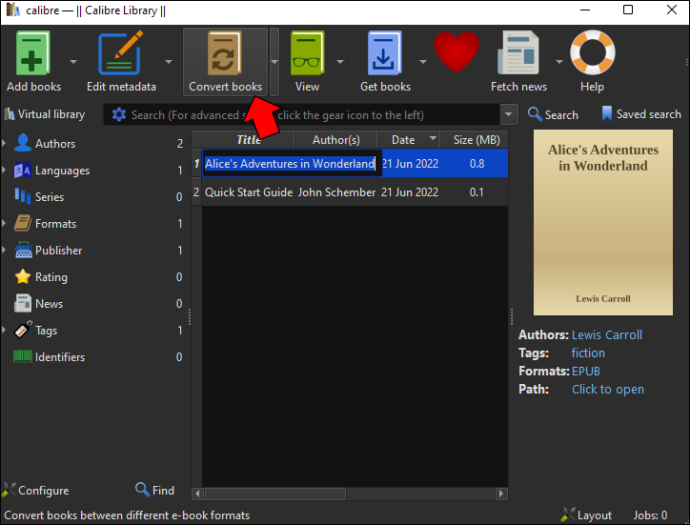Sort by the Size (MB) column header
690x525 pixels.
(x=475, y=140)
